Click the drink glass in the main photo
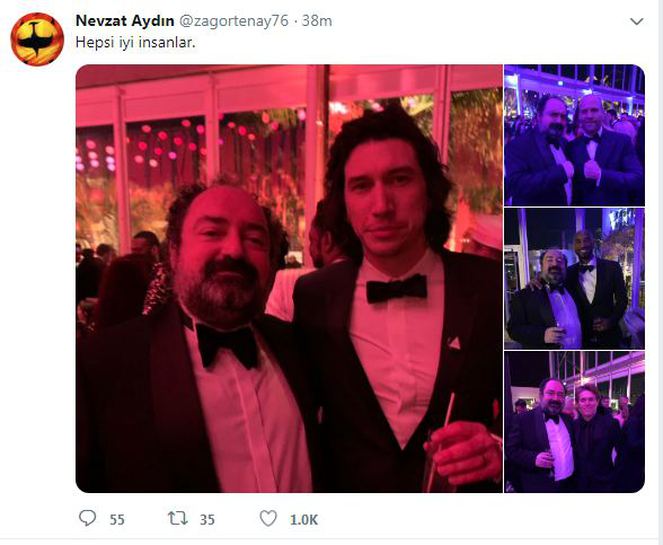Viewport: 663px width, 545px height. (438, 462)
